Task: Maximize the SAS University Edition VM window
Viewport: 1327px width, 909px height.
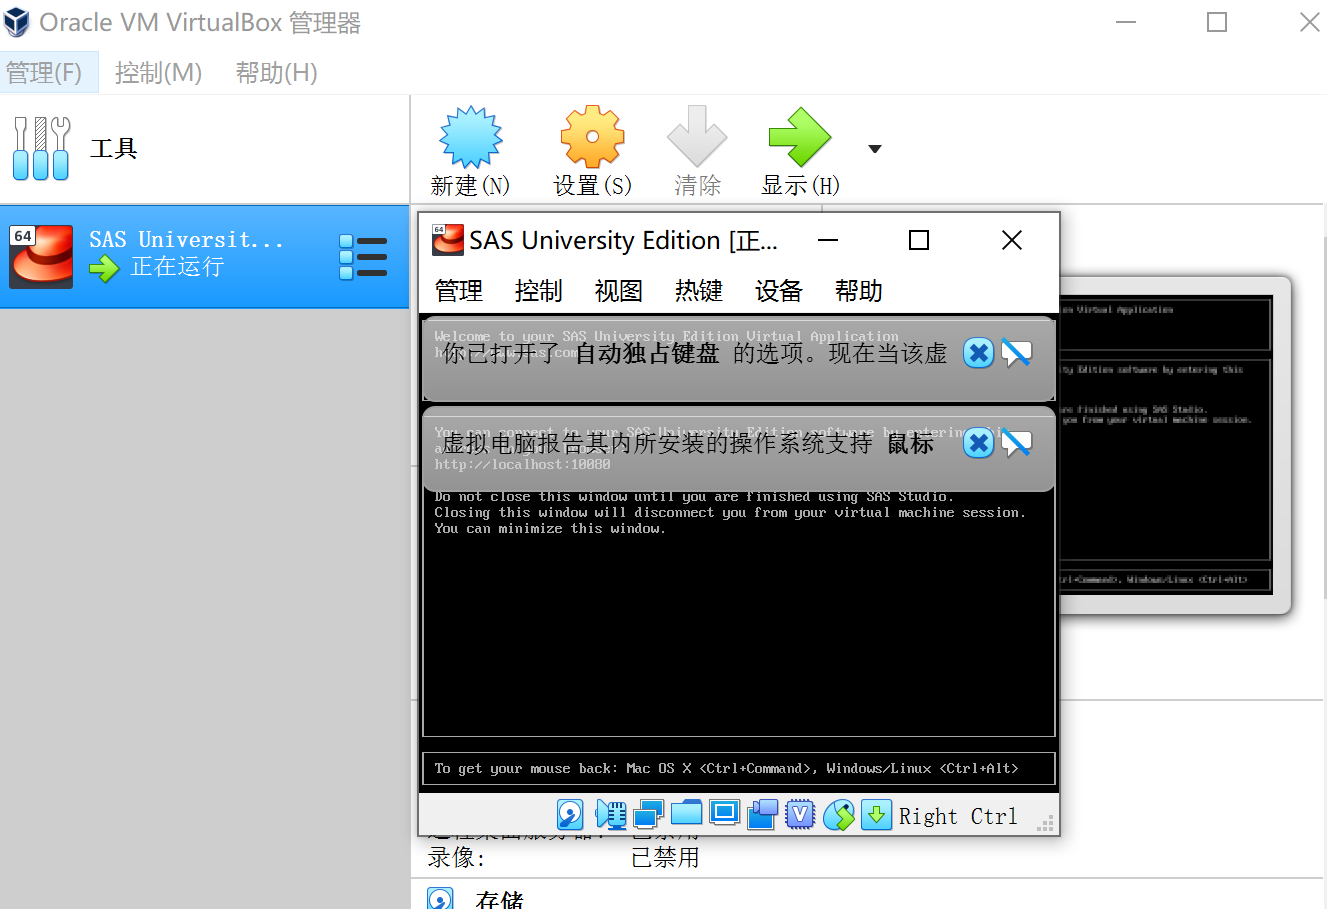Action: point(919,240)
